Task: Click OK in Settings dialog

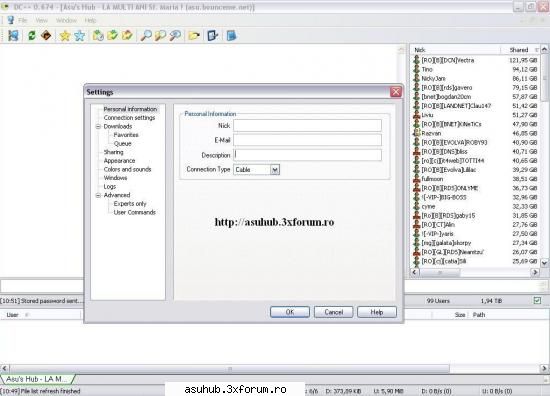Action: click(x=290, y=312)
